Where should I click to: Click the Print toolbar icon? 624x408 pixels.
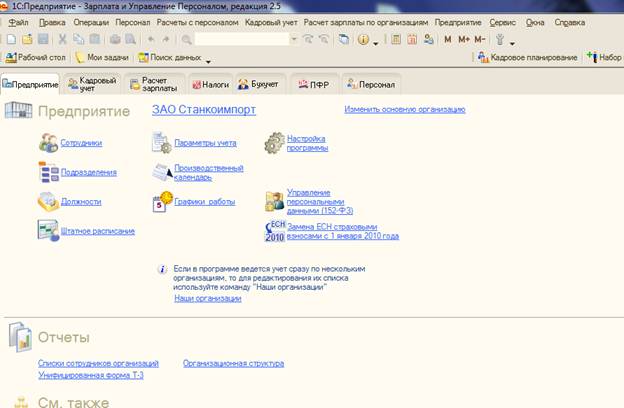115,39
